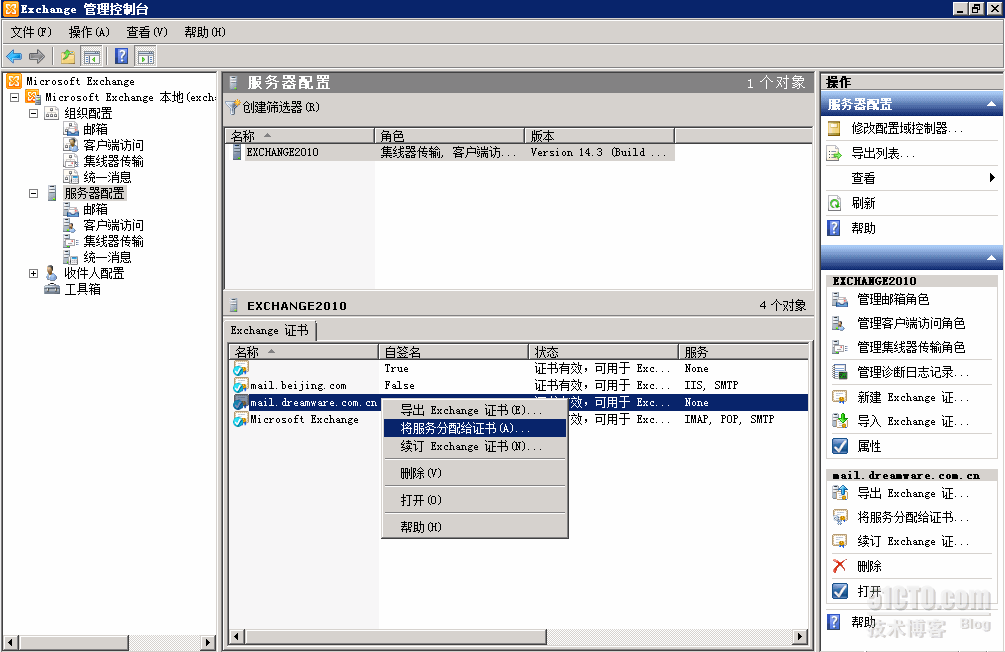This screenshot has height=652, width=1005.
Task: Click 修改配置域控制器 in the actions pane
Action: [907, 128]
